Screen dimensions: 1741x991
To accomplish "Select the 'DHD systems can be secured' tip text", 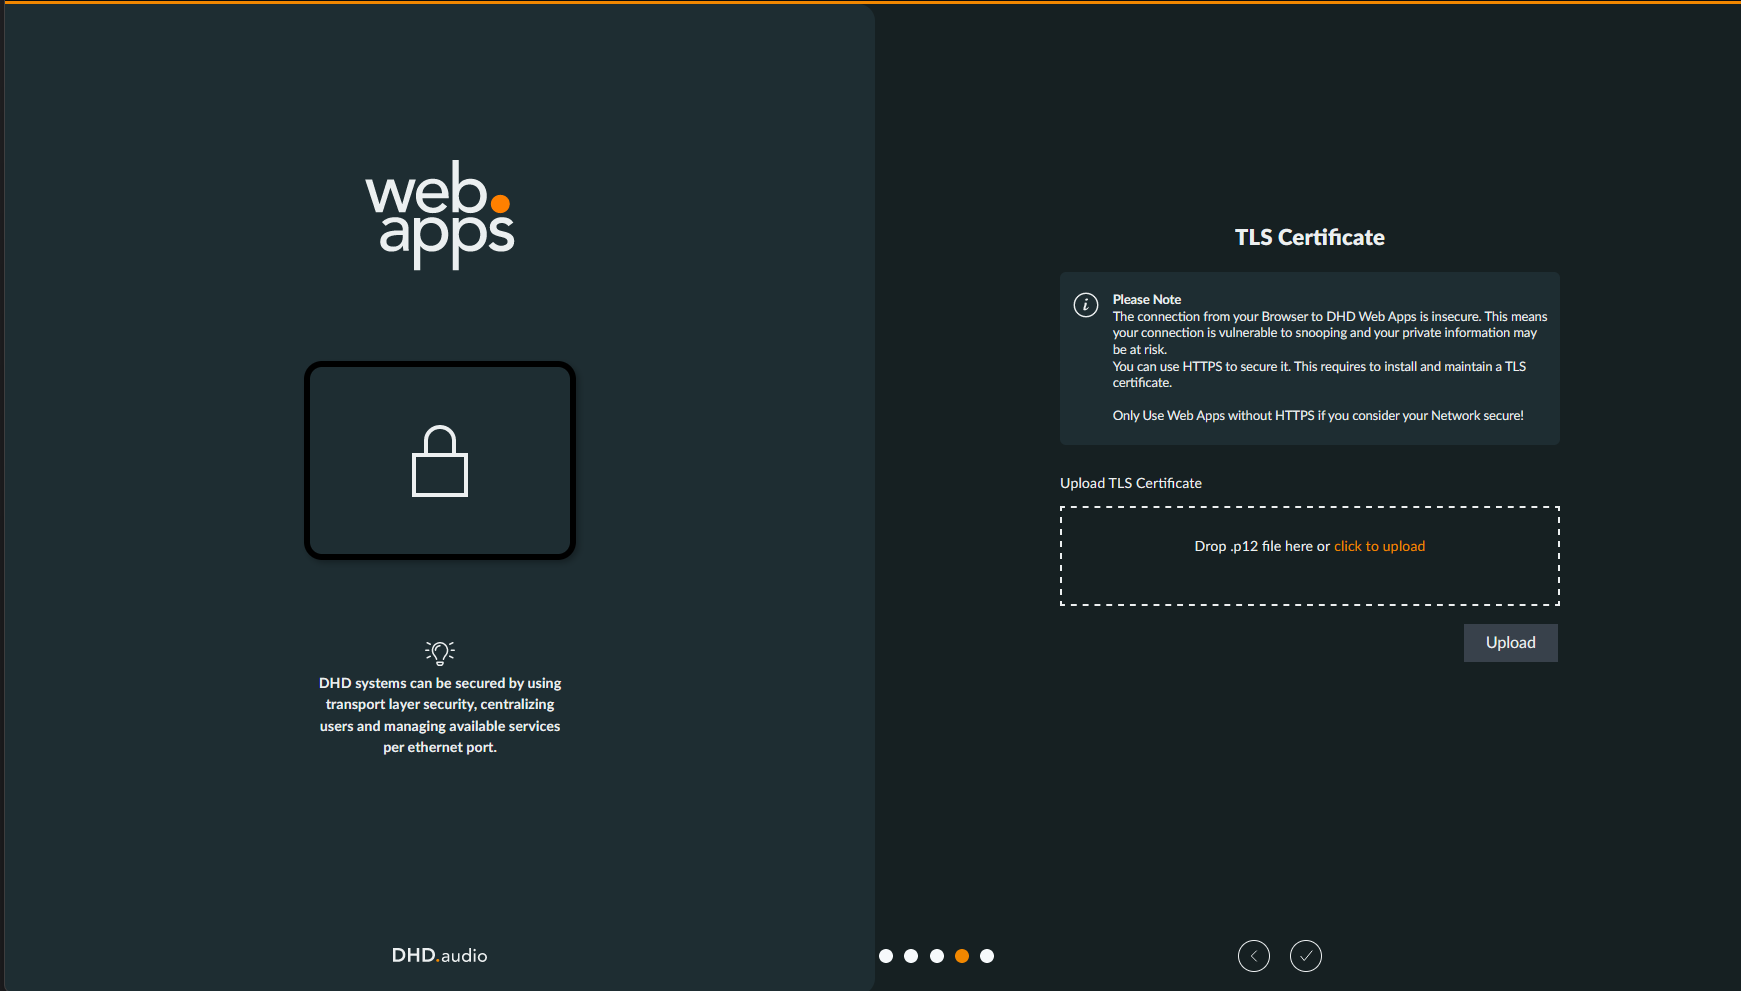I will pyautogui.click(x=440, y=715).
